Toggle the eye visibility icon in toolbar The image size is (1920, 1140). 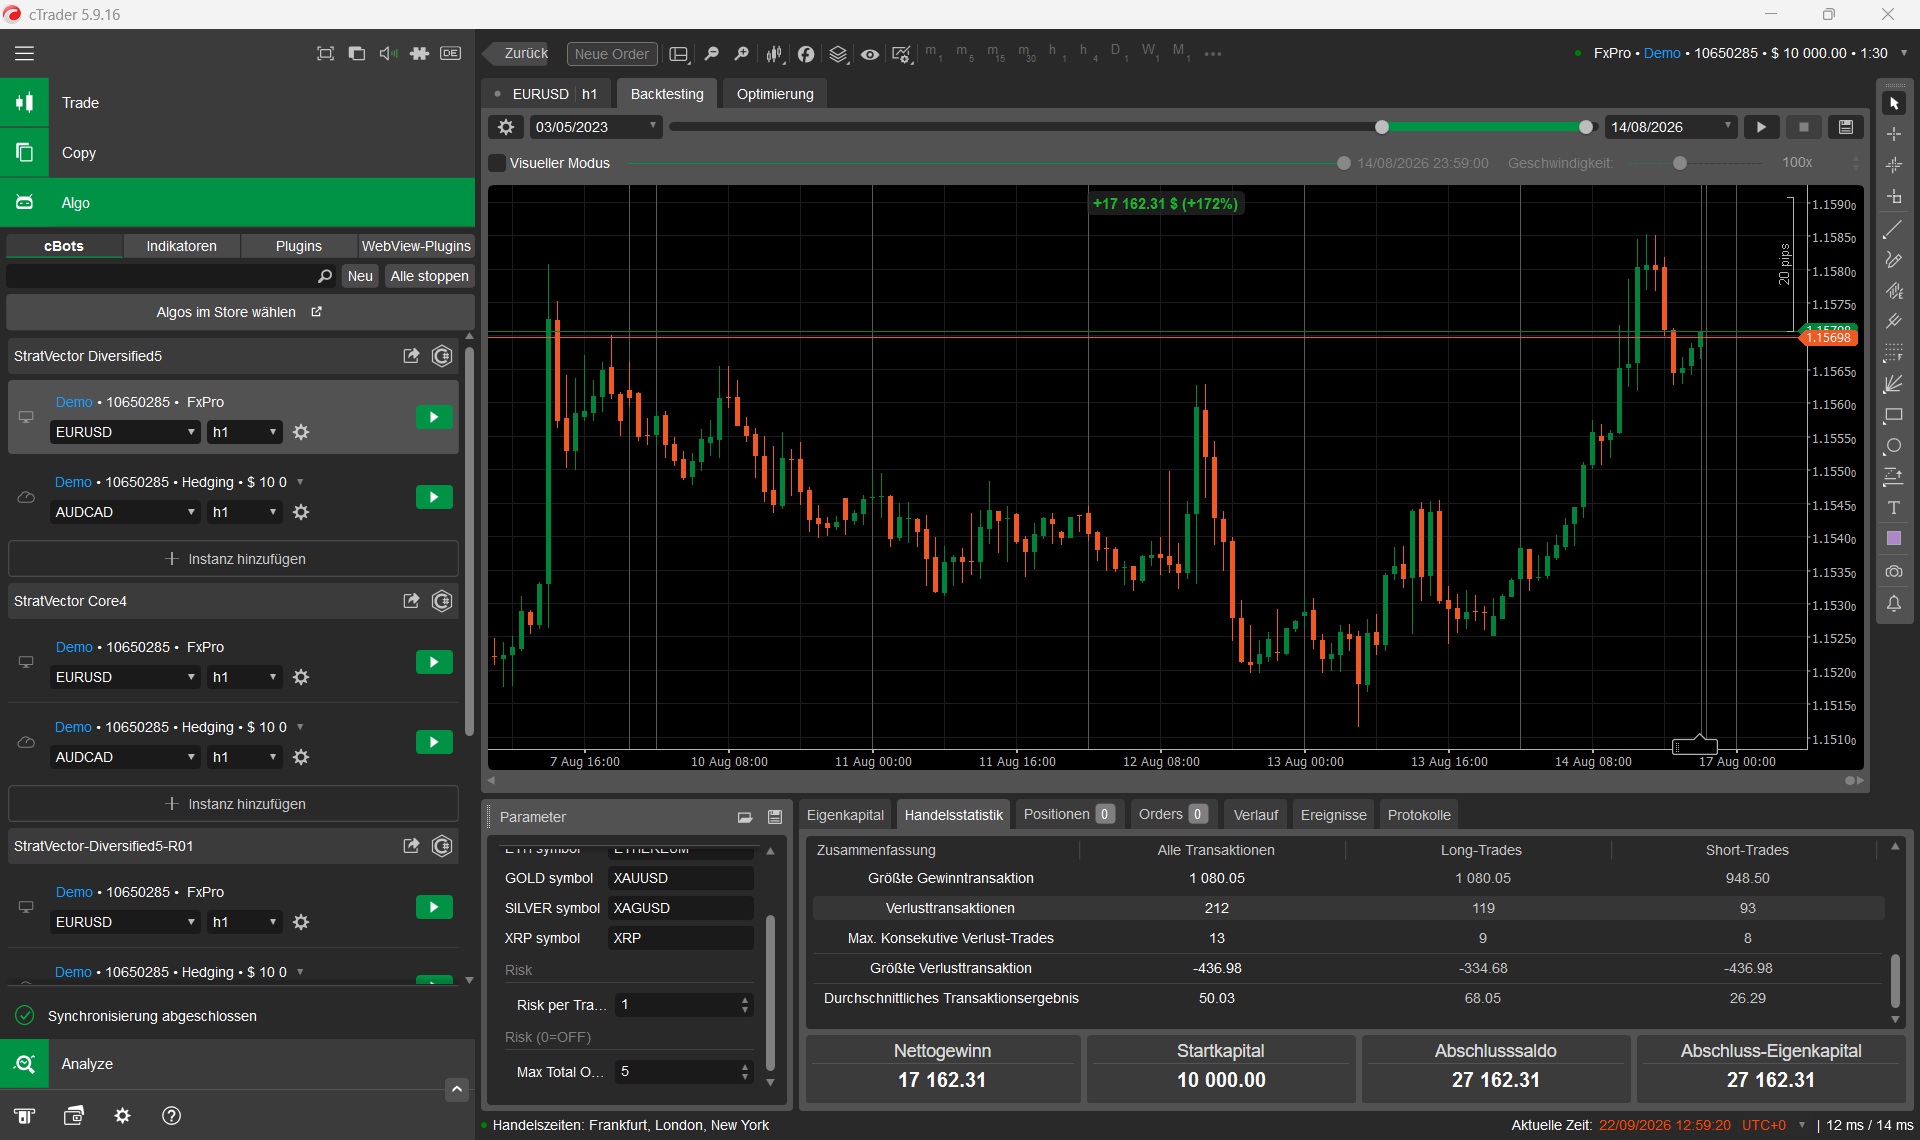870,54
